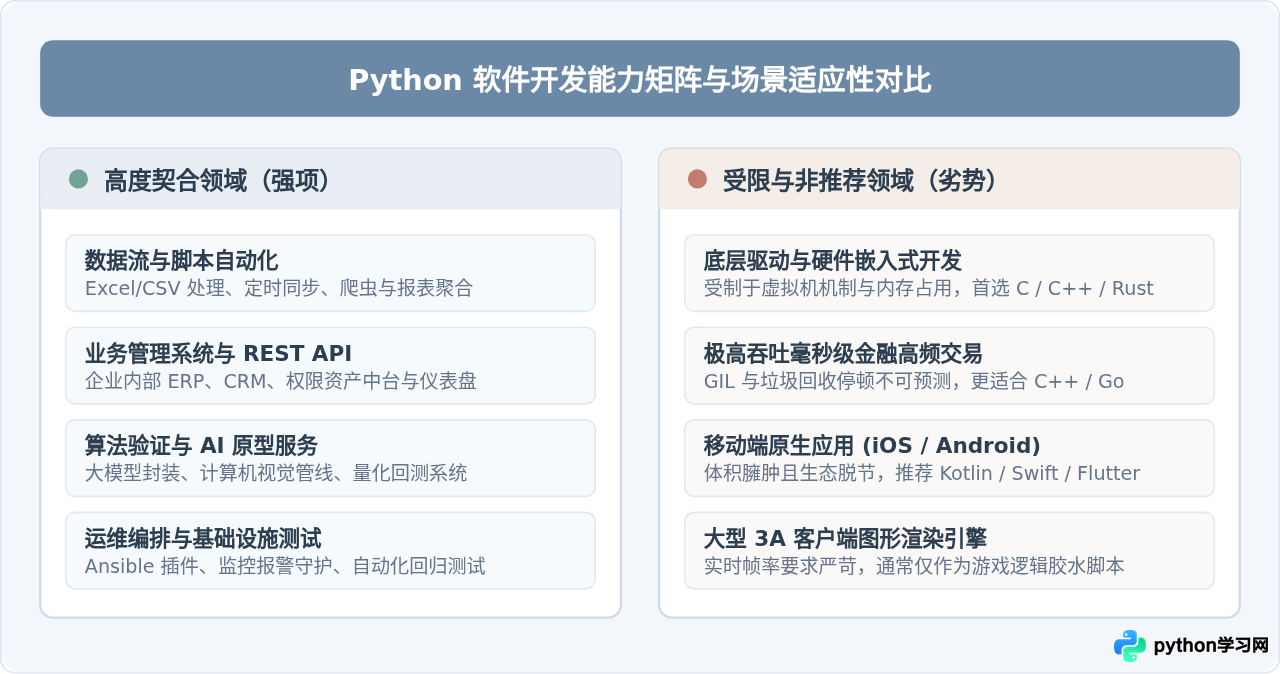This screenshot has height=674, width=1280.
Task: Click the 算法验证与 AI 原型服务 title
Action: tap(201, 446)
